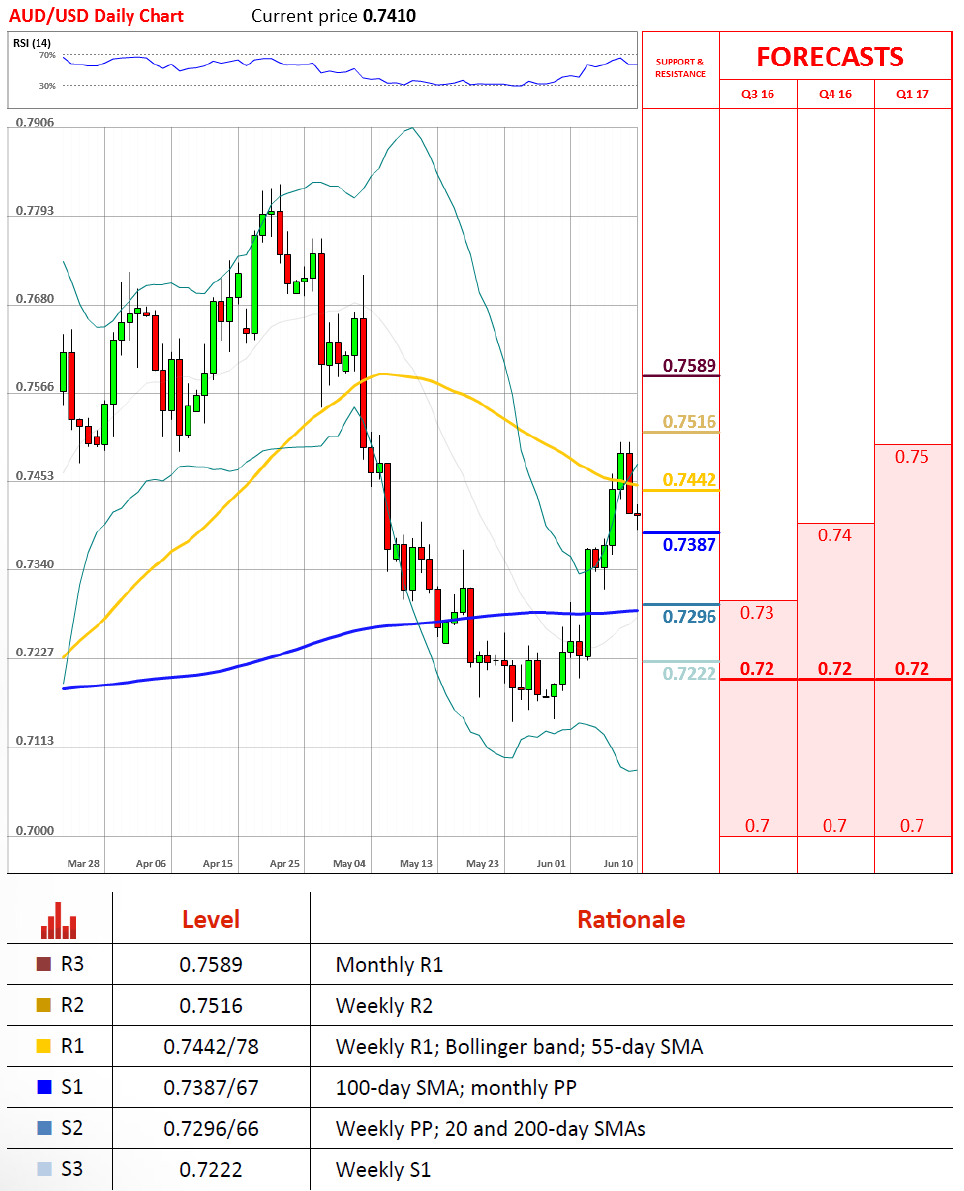
Task: Click the 0.7296 support level label
Action: 689,617
